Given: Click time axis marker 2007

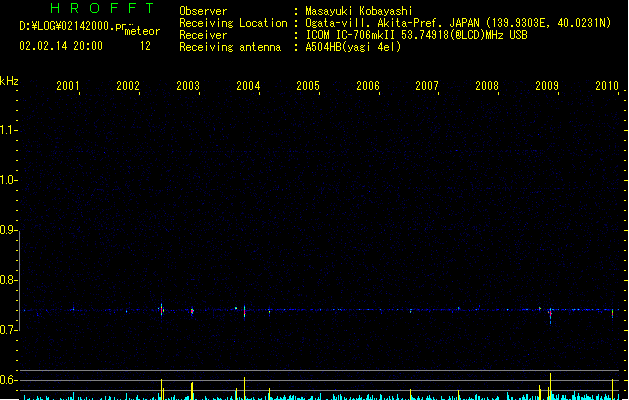Looking at the screenshot, I should pos(427,85).
